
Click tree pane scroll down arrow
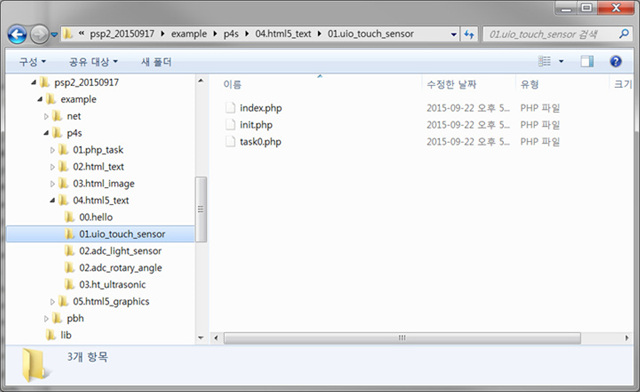[200, 338]
